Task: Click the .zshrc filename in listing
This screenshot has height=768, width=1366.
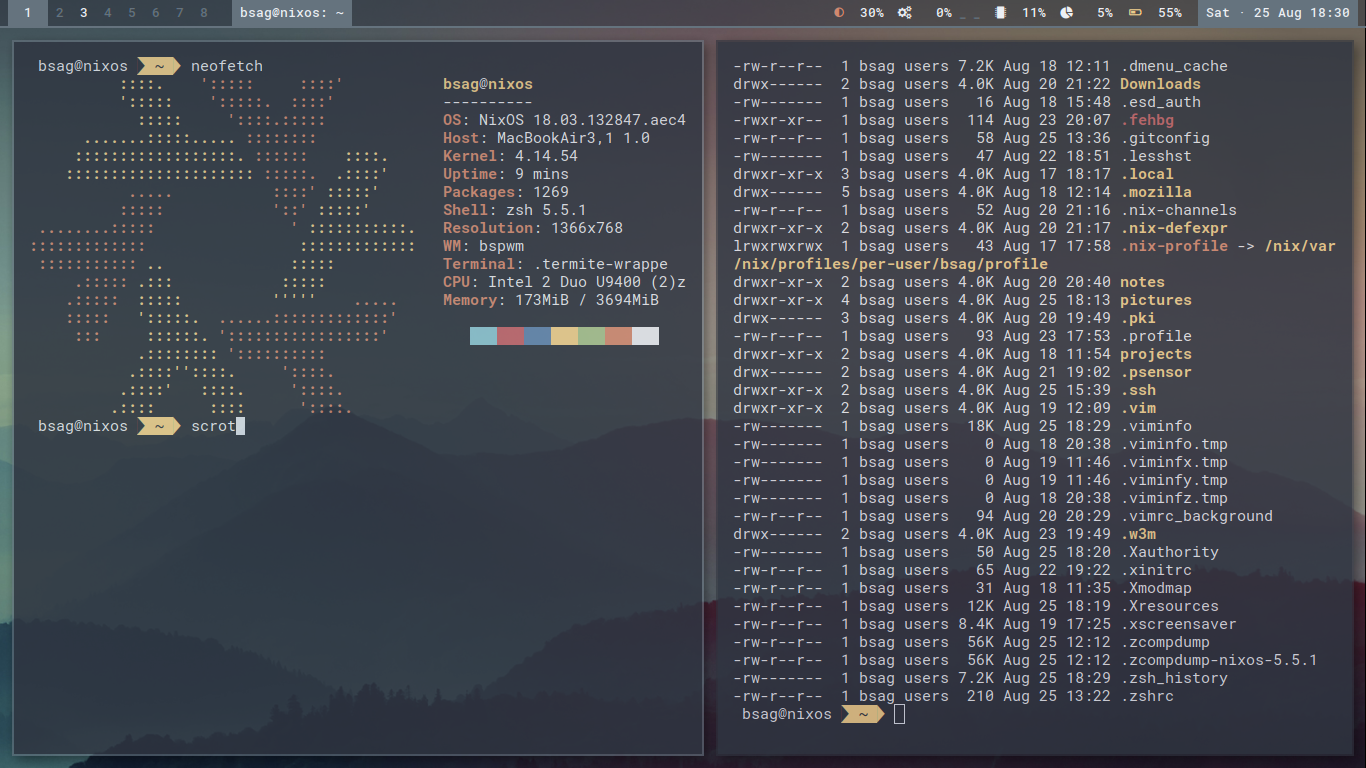Action: tap(1147, 696)
